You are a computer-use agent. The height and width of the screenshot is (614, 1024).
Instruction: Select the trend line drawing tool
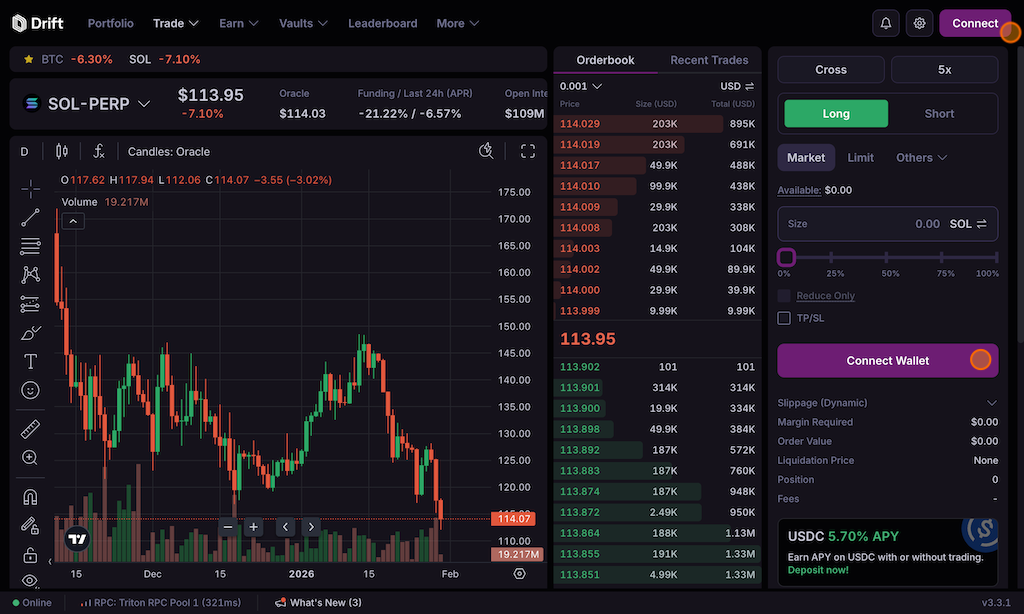[30, 216]
